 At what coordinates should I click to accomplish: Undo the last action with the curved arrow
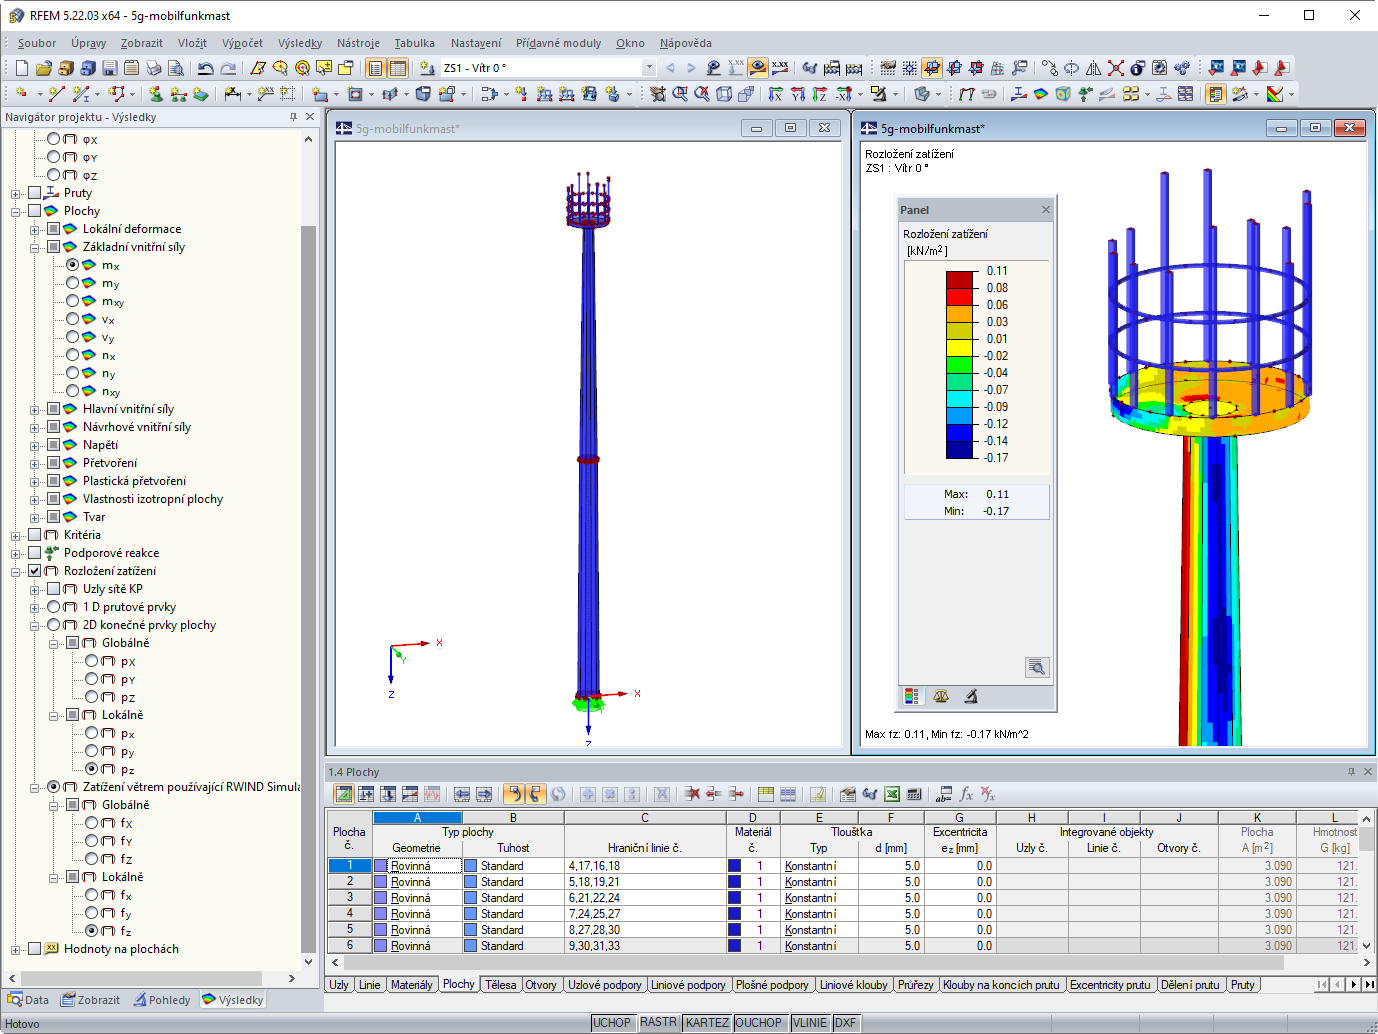pos(205,68)
